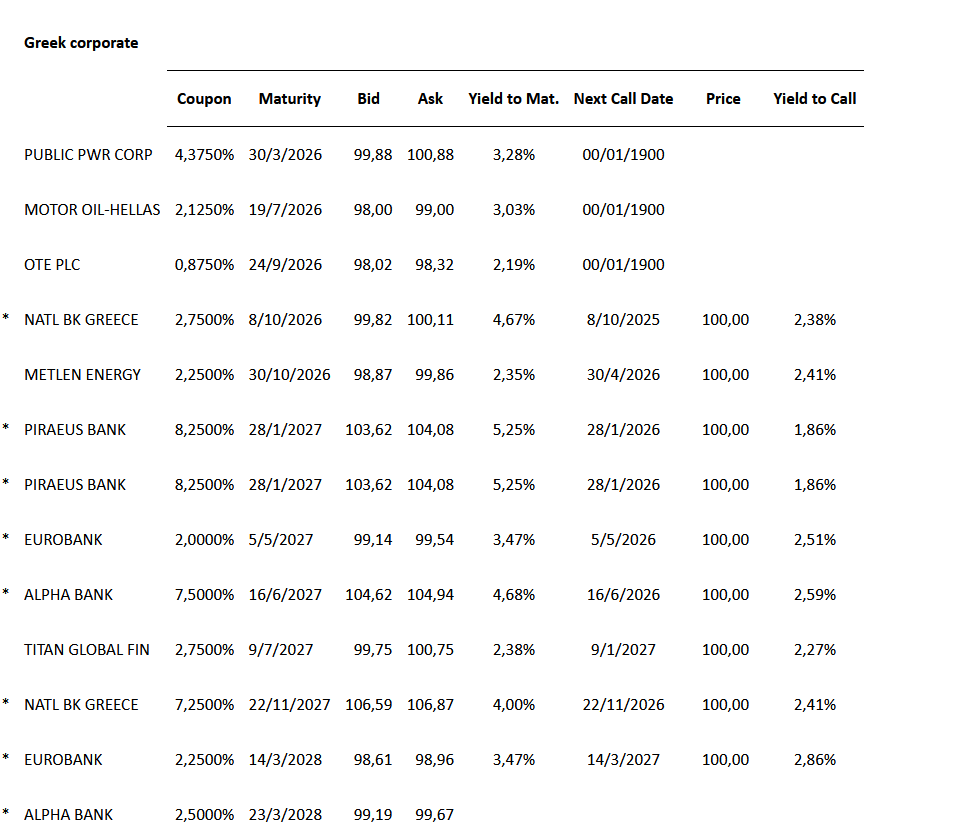Select the TITAN GLOBAL FIN bond name
This screenshot has width=976, height=828.
(87, 650)
